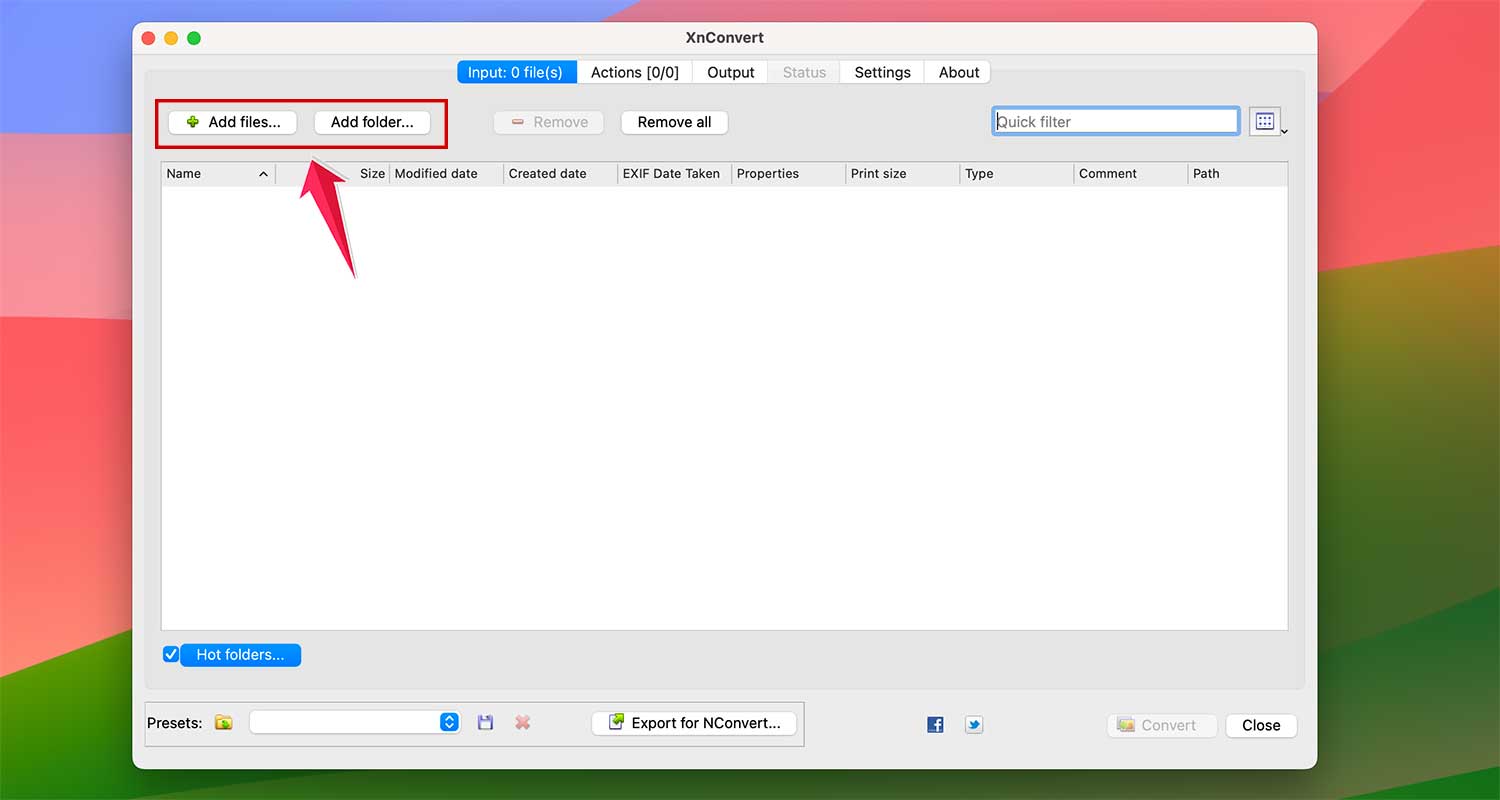This screenshot has width=1500, height=800.
Task: Click inside the Quick filter field
Action: (1115, 120)
